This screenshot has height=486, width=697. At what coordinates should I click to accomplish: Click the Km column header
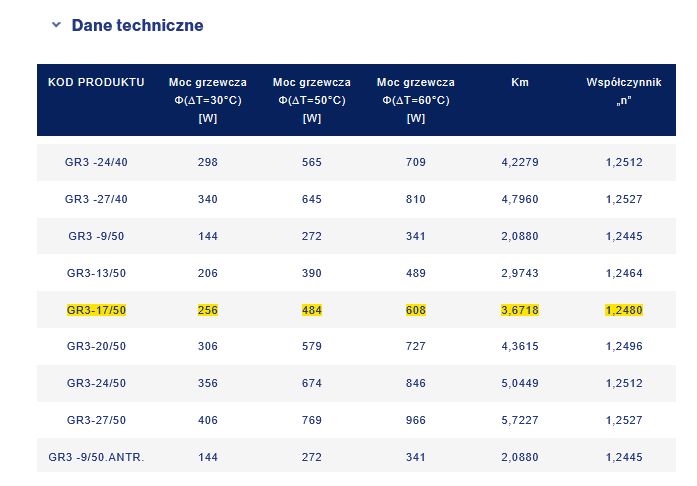click(x=519, y=82)
